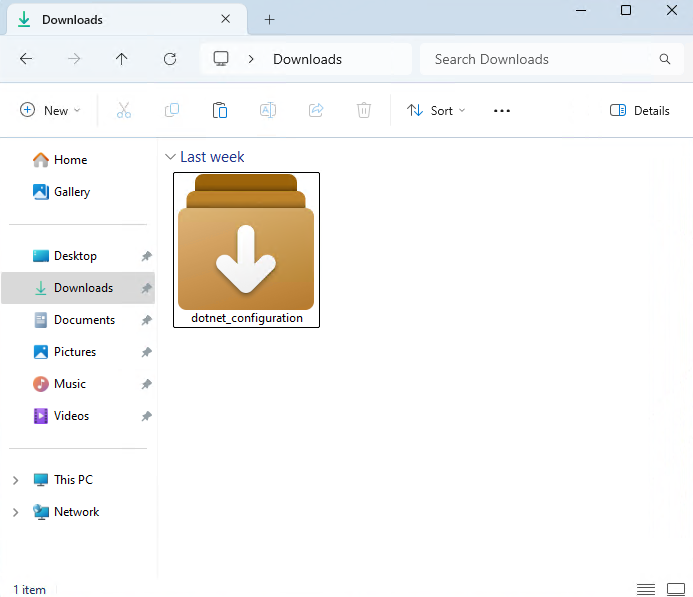Open the Sort options dropdown
Image resolution: width=693 pixels, height=597 pixels.
[x=436, y=111]
